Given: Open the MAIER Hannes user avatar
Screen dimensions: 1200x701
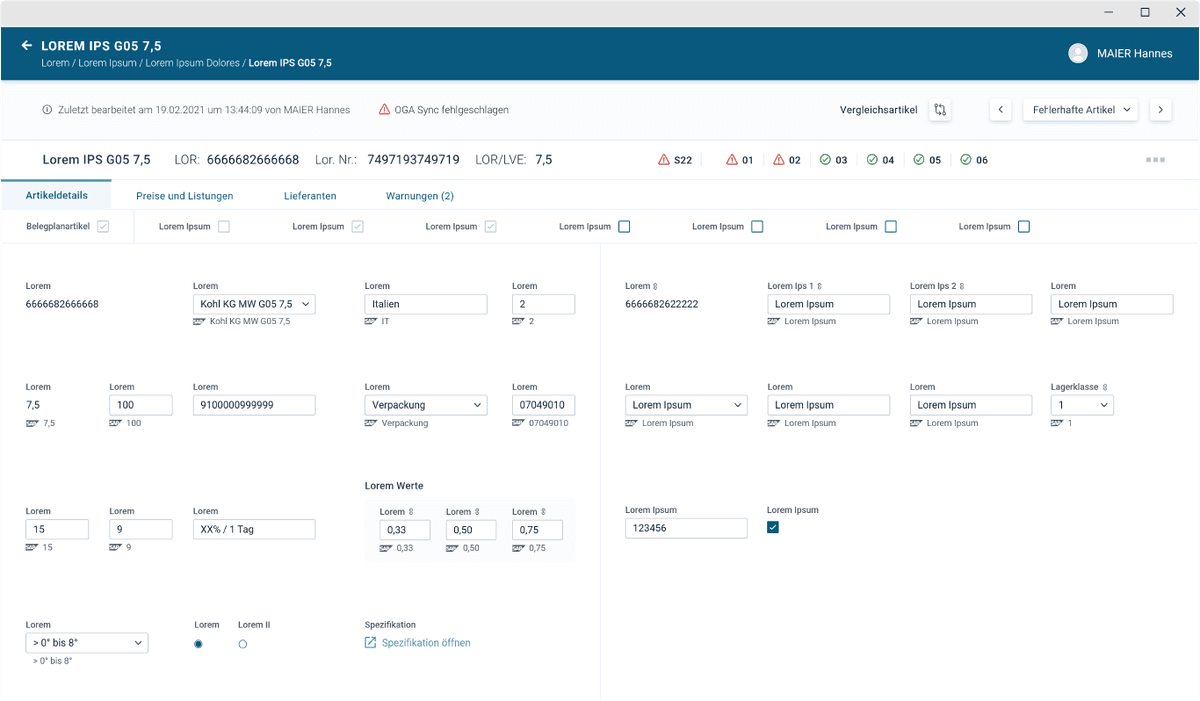Looking at the screenshot, I should coord(1077,53).
